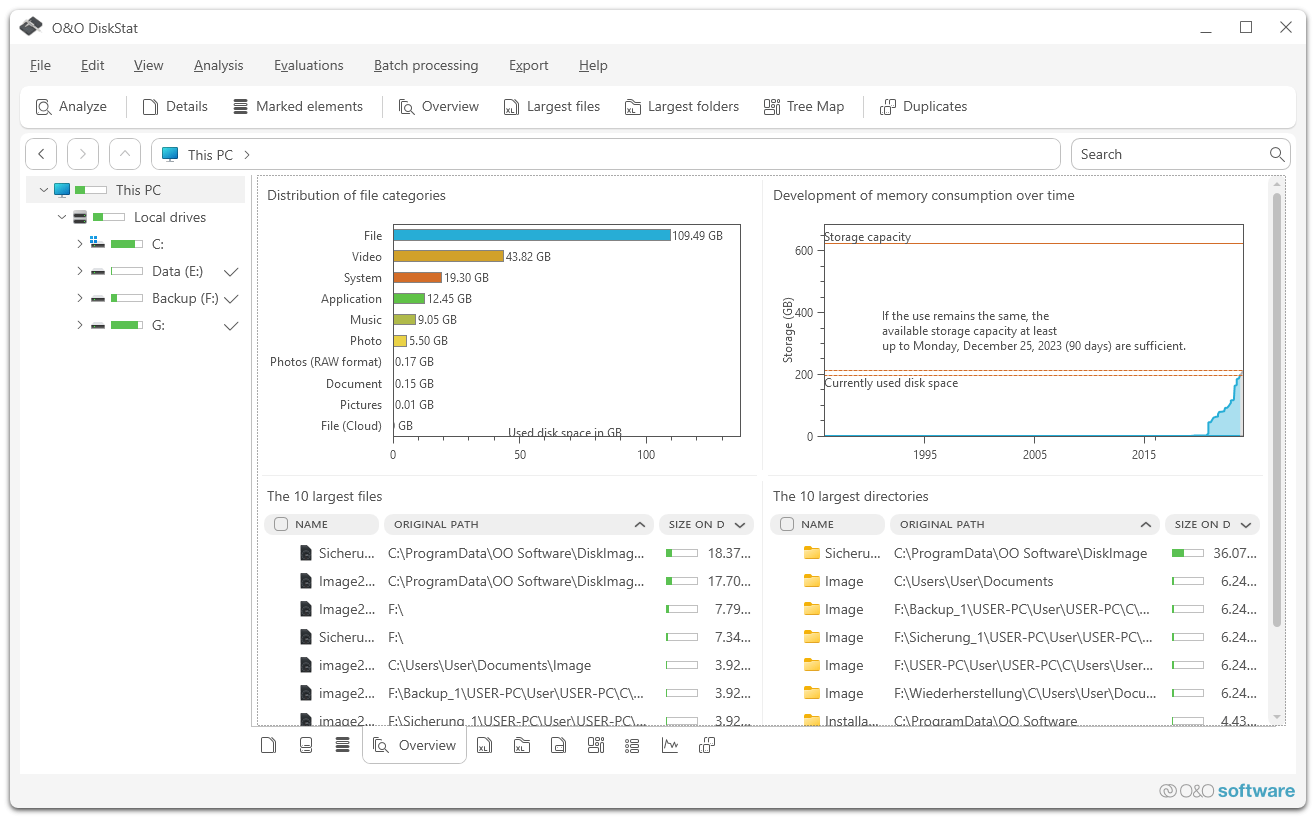Sort largest directories by the ORIGINAL PATH column header

coord(1025,524)
